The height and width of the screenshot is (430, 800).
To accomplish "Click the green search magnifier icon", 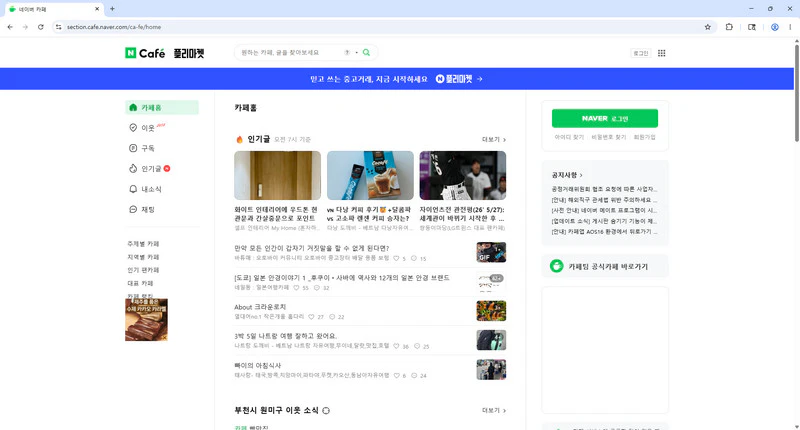I will 366,52.
